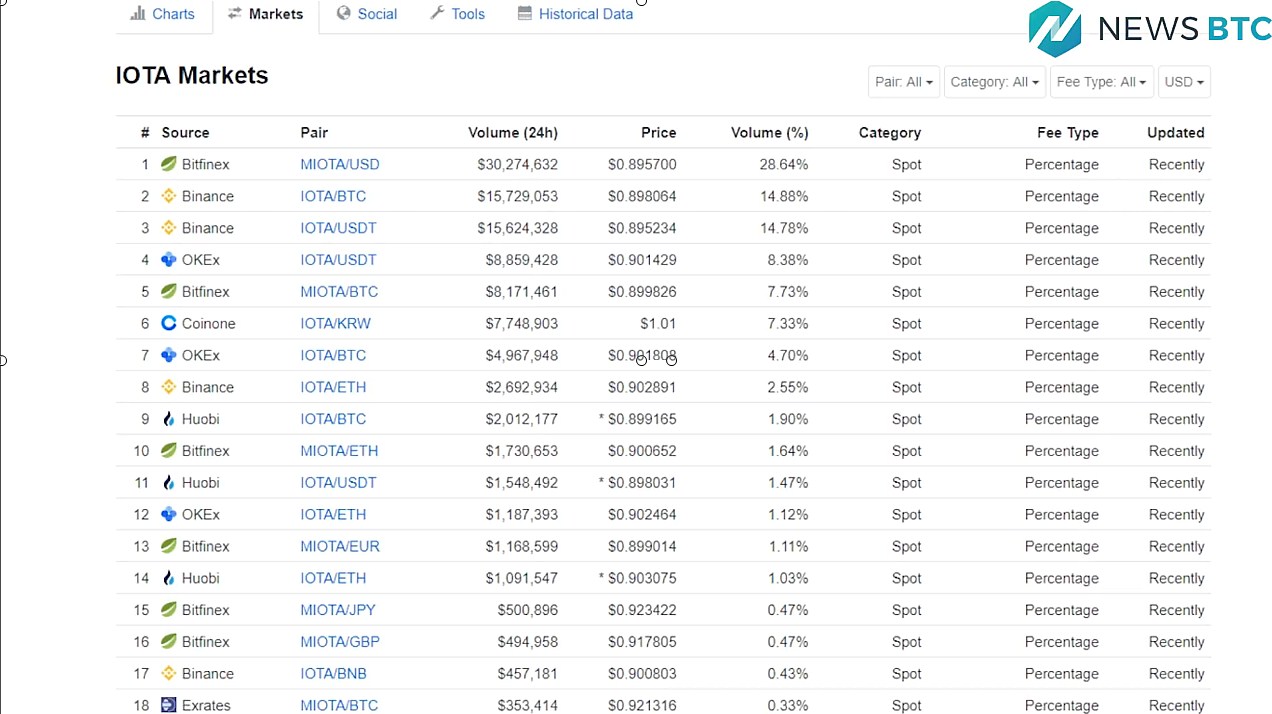Open the MIOTA/USD pair link
The image size is (1272, 714).
pyautogui.click(x=340, y=164)
